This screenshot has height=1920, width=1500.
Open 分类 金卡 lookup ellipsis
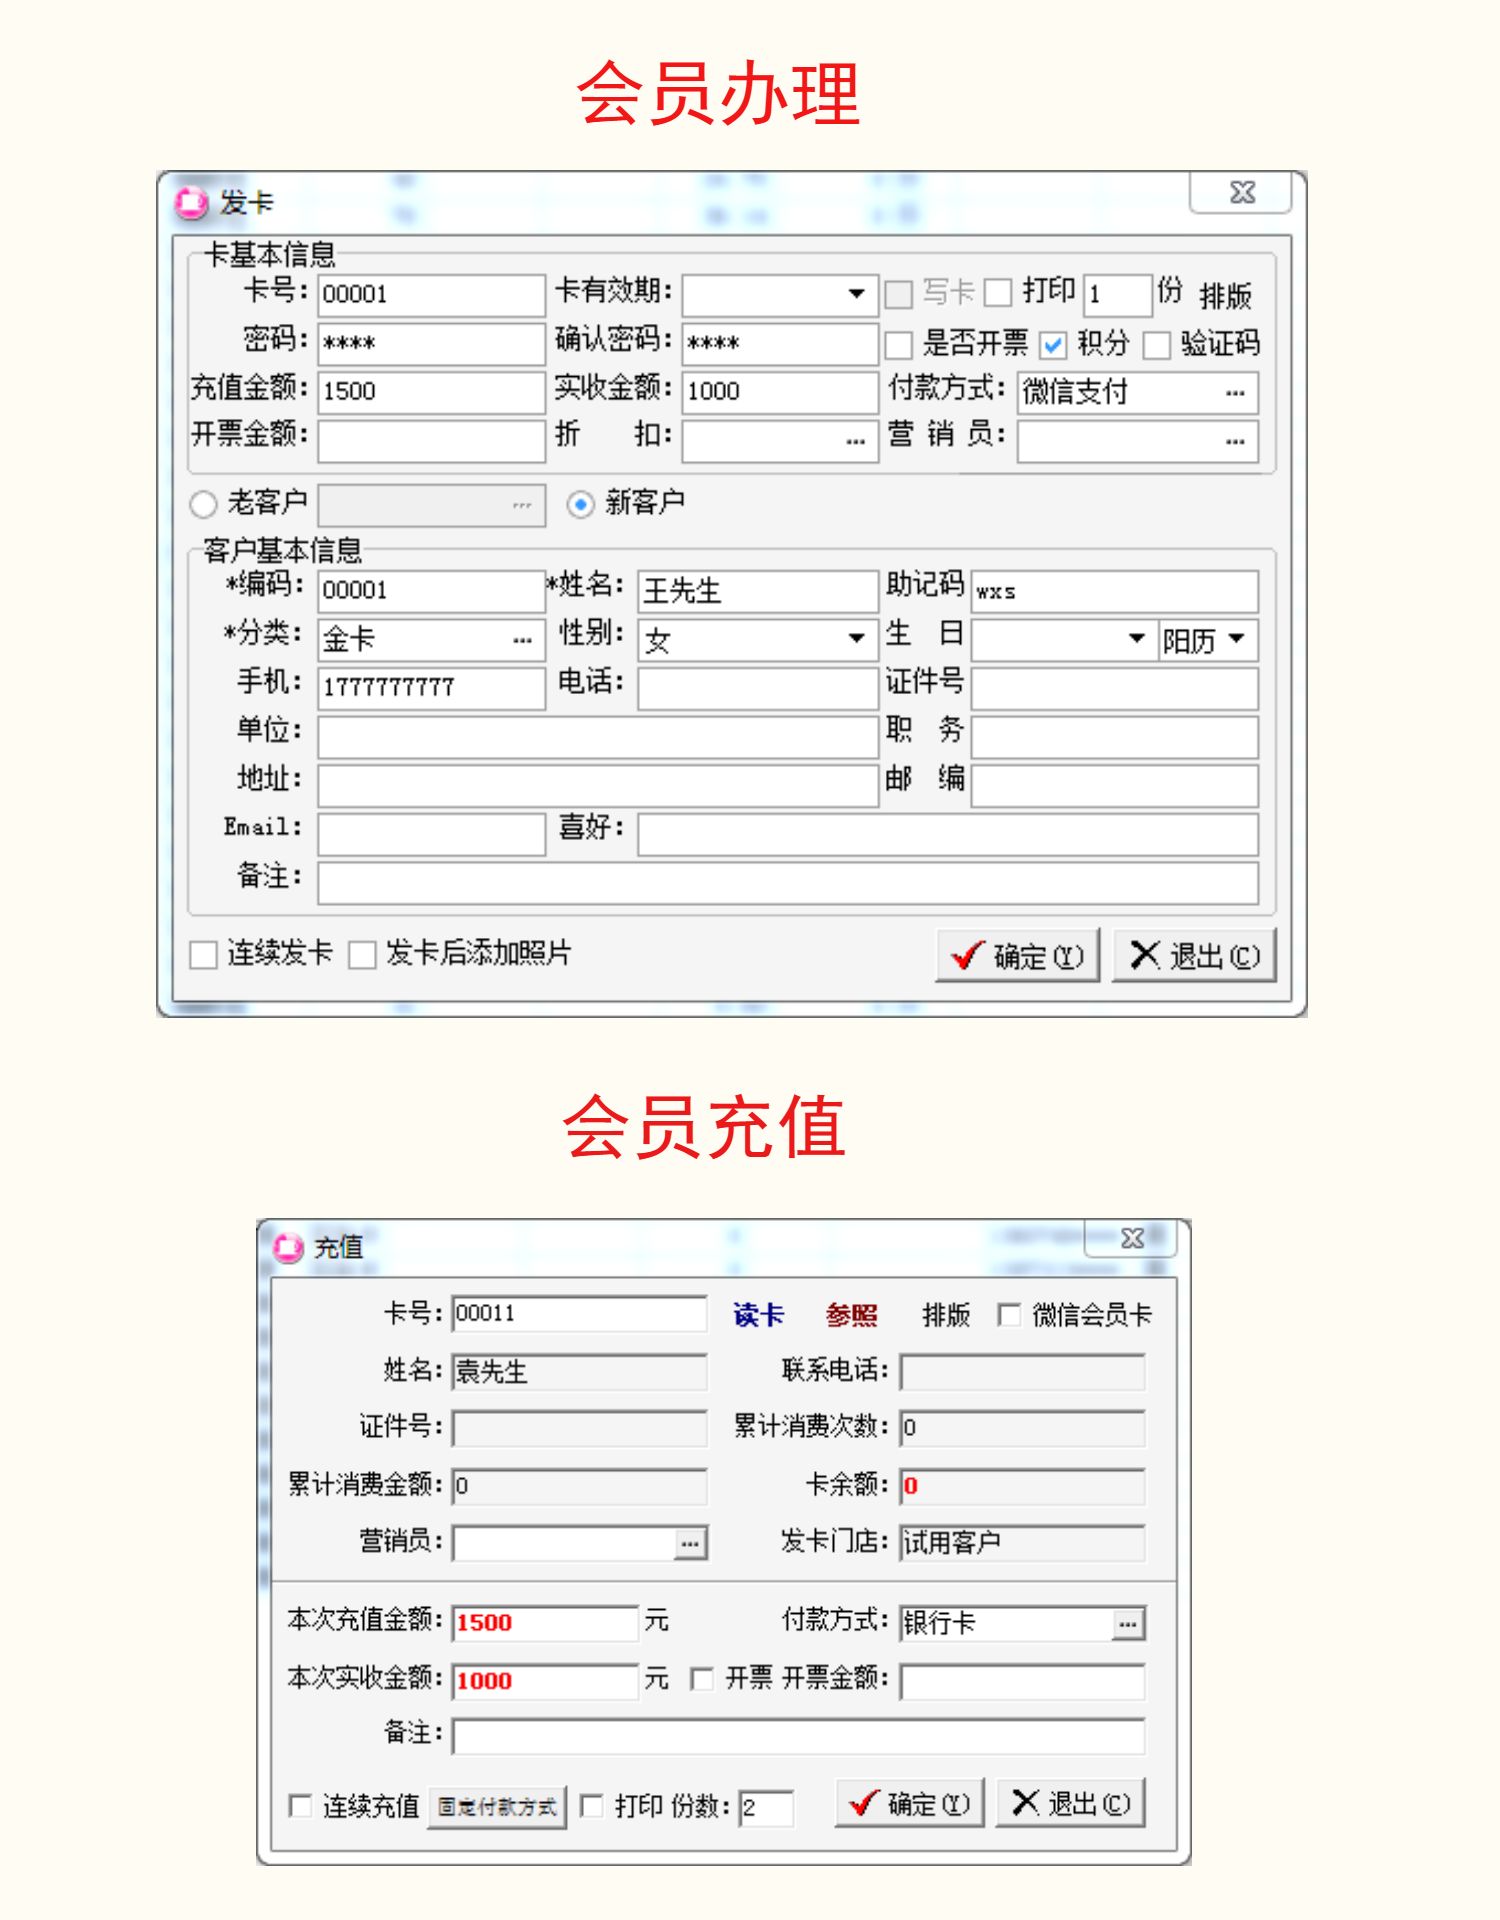(x=522, y=640)
